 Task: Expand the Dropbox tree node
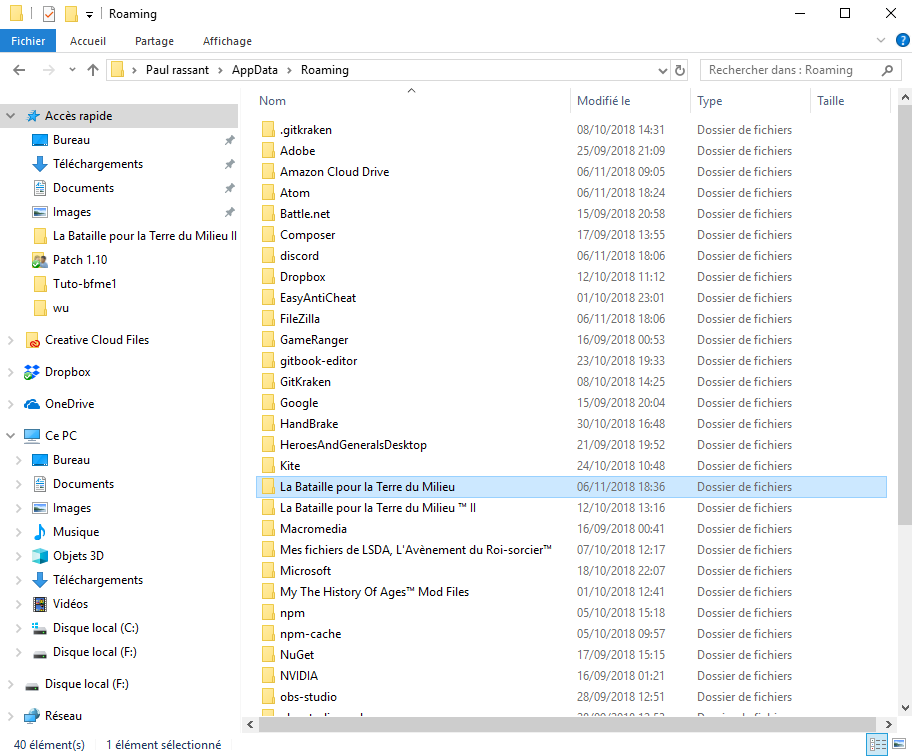tap(10, 372)
